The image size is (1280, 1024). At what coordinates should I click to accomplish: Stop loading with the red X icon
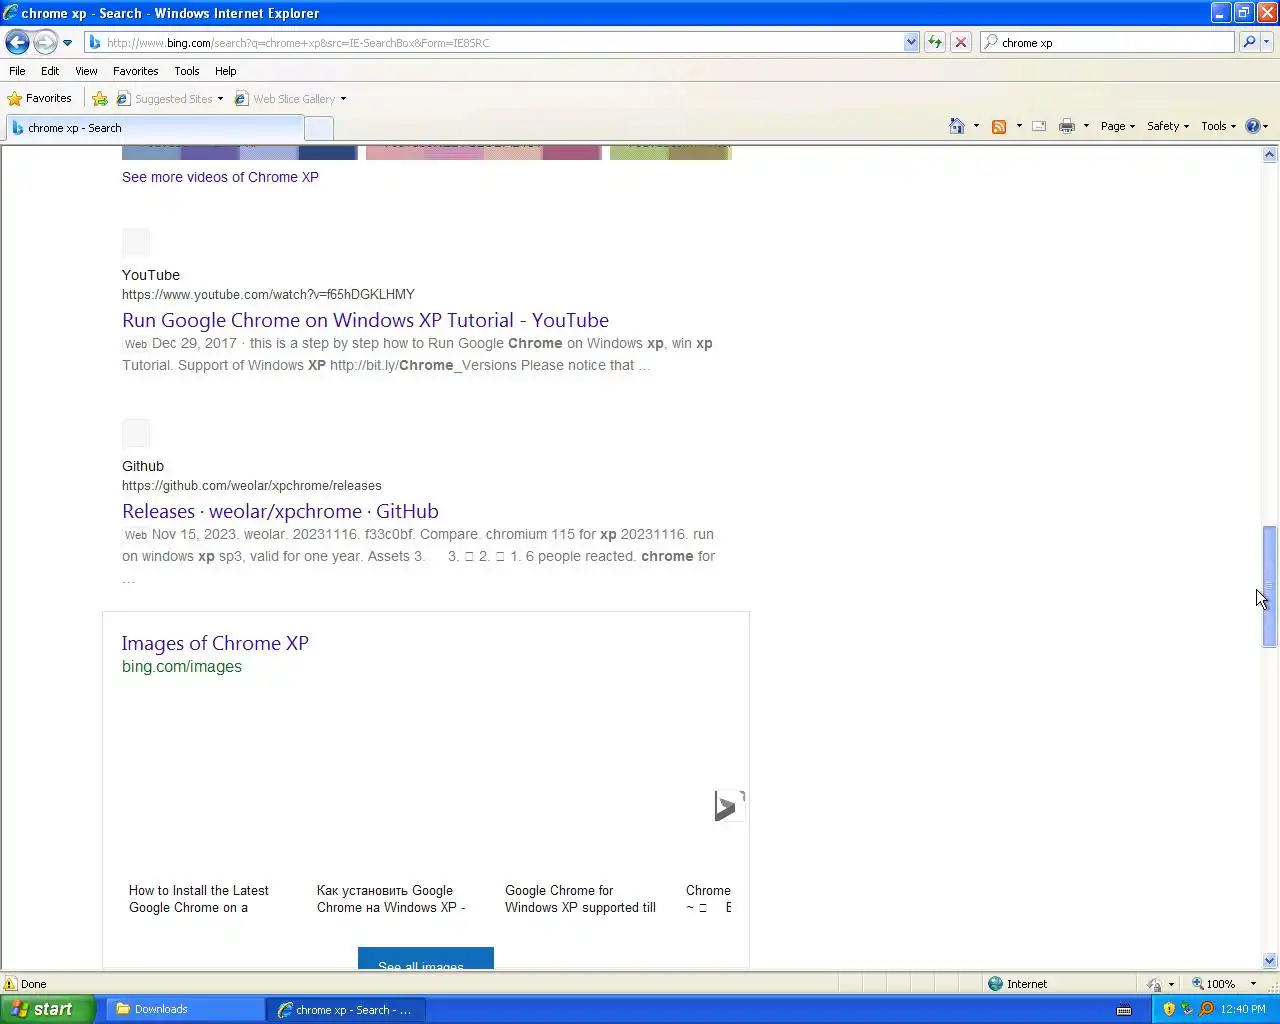pyautogui.click(x=961, y=42)
